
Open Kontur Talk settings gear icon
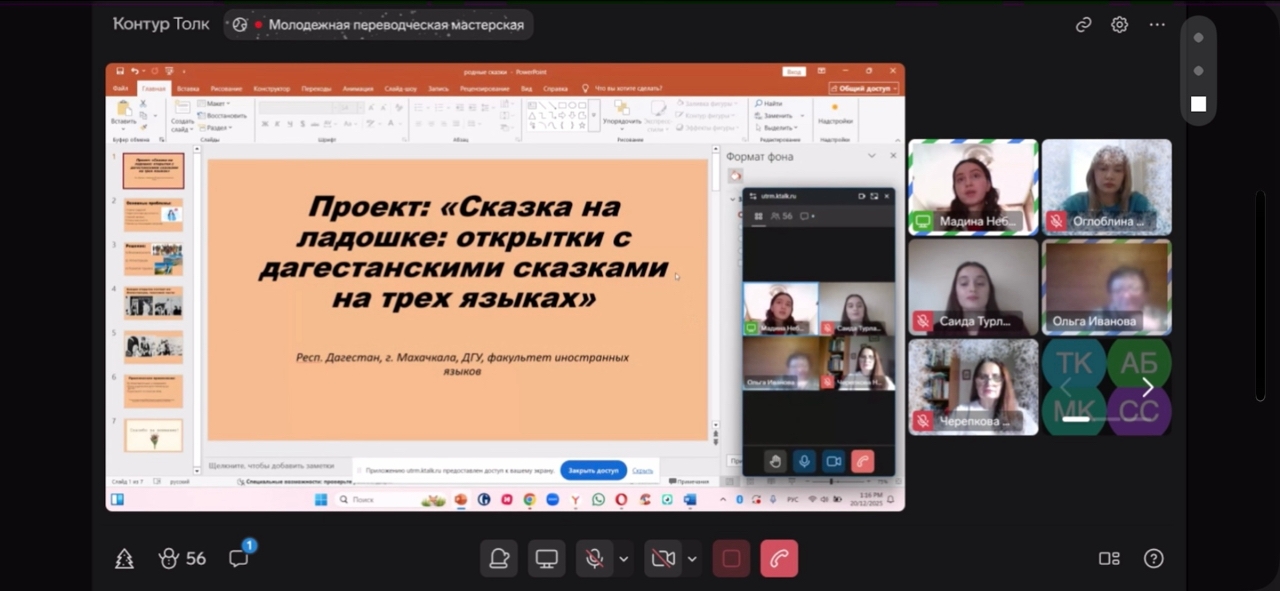coord(1119,24)
